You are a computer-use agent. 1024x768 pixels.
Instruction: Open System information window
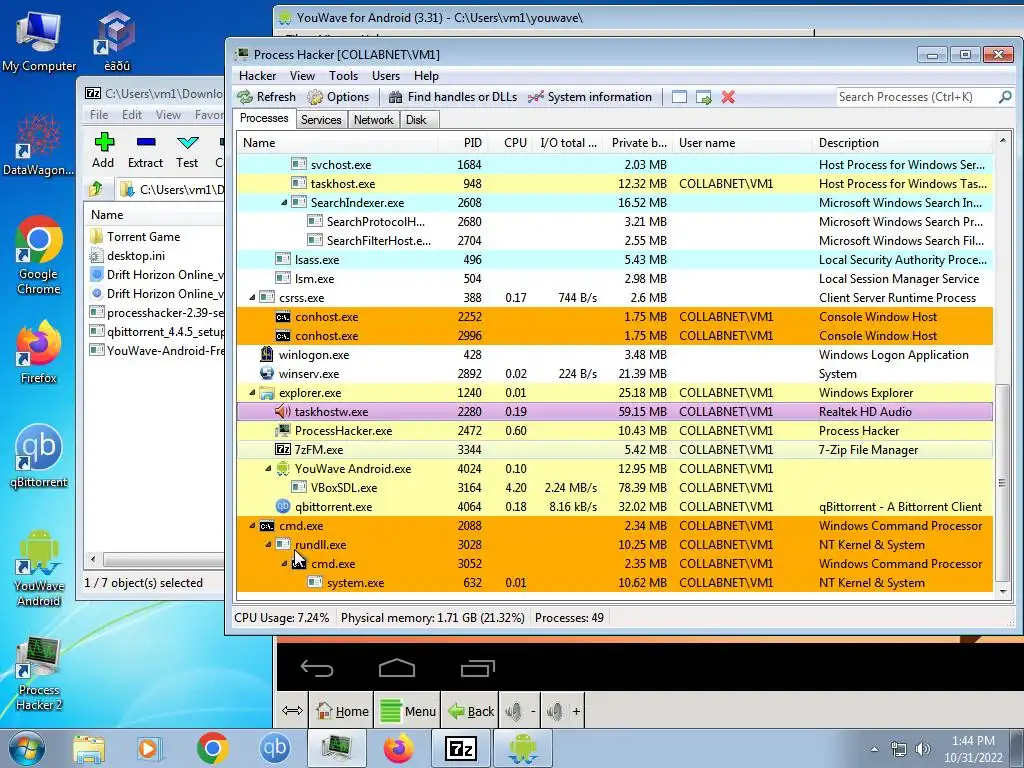(590, 97)
